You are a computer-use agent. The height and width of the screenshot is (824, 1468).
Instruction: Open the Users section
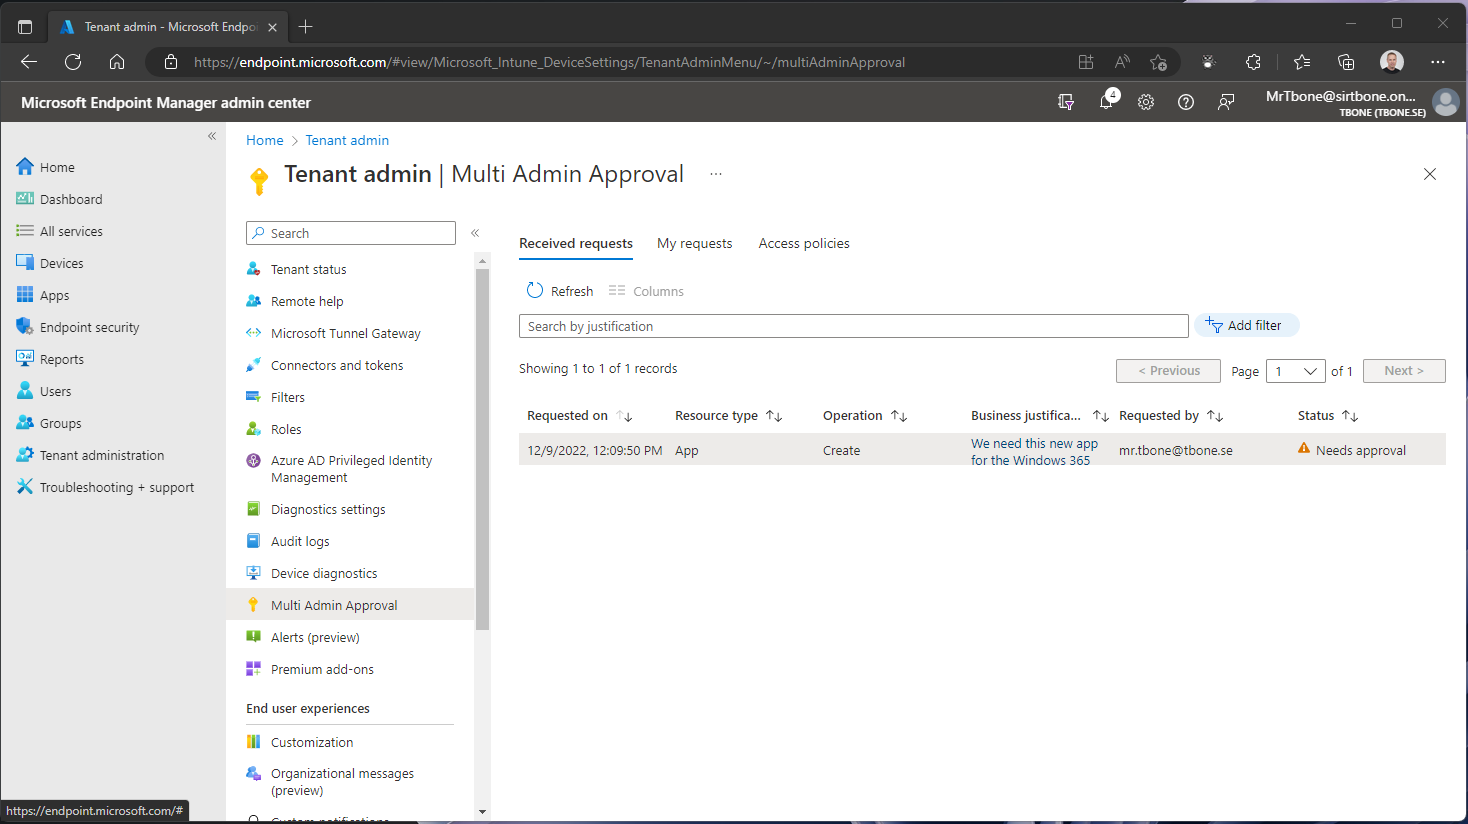[56, 390]
